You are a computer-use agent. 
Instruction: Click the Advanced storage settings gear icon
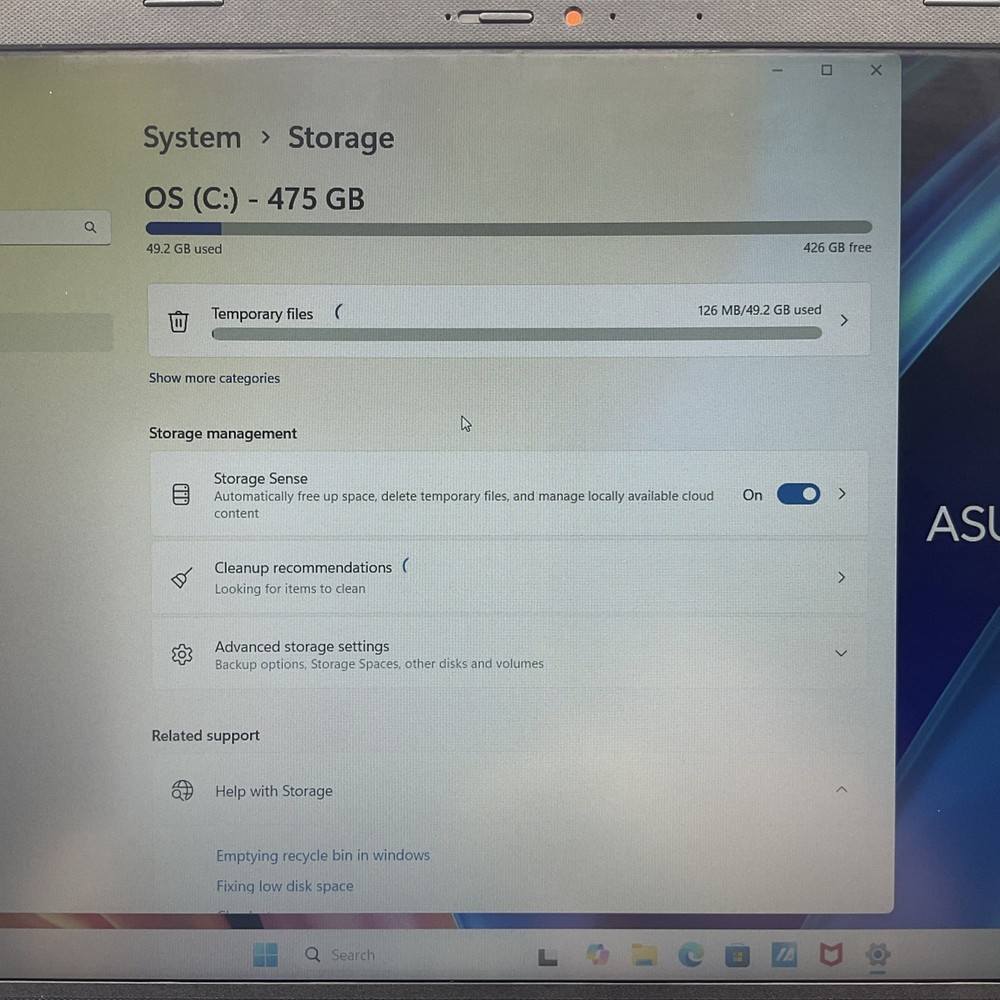182,654
